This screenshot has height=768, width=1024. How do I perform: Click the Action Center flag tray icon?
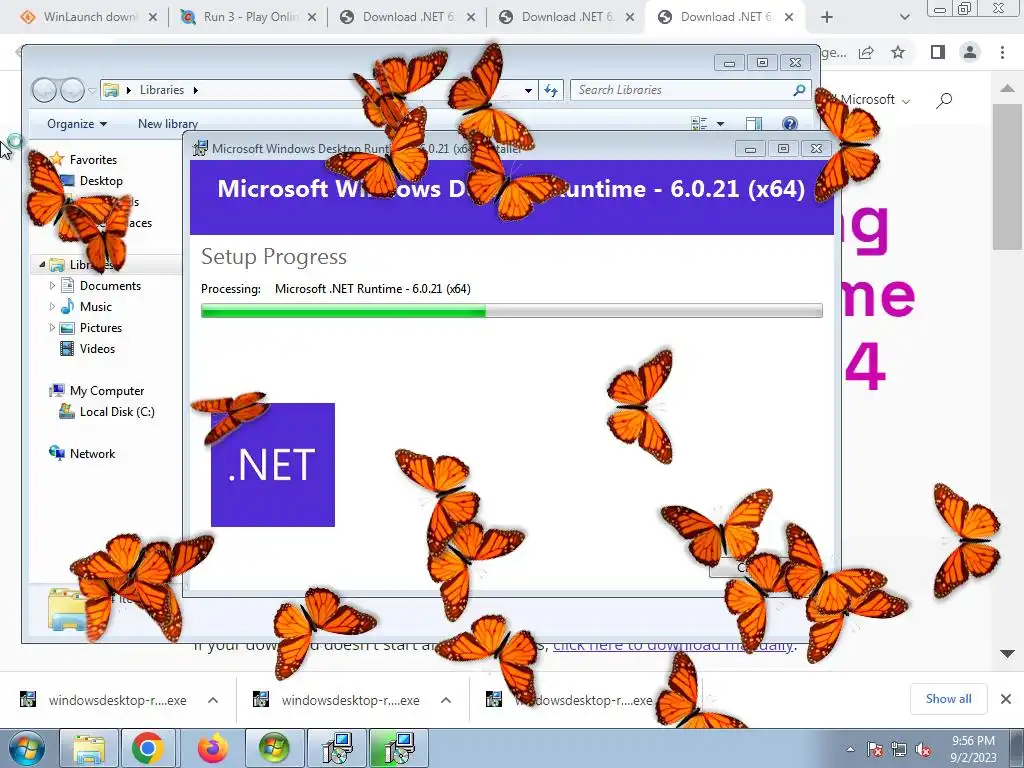[x=875, y=749]
